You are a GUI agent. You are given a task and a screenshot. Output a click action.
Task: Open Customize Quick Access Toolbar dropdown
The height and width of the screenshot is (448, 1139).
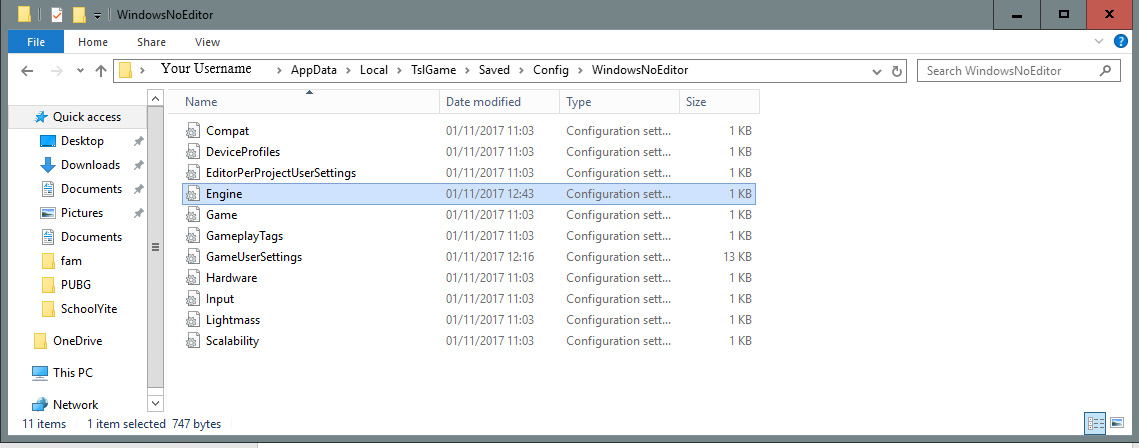(97, 15)
